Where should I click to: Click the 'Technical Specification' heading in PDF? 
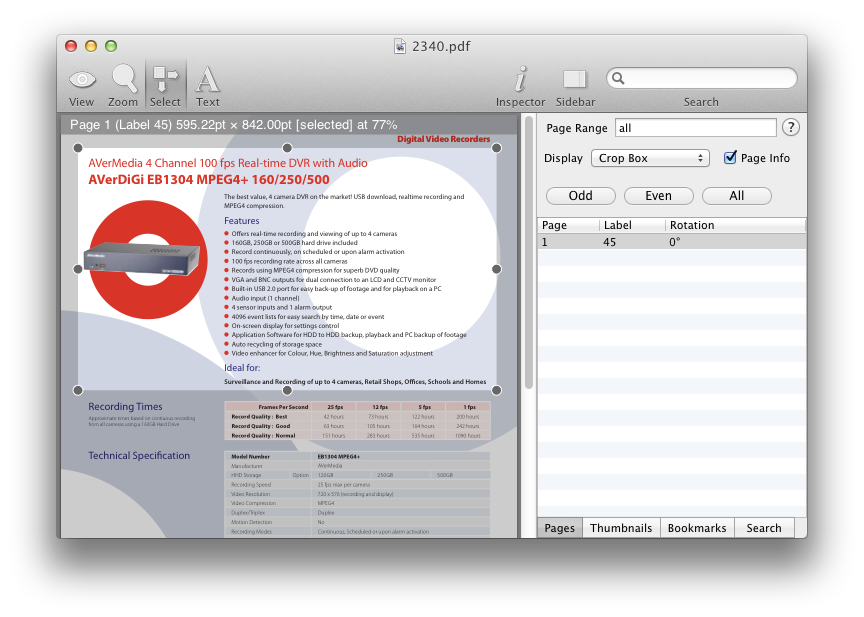click(x=139, y=456)
